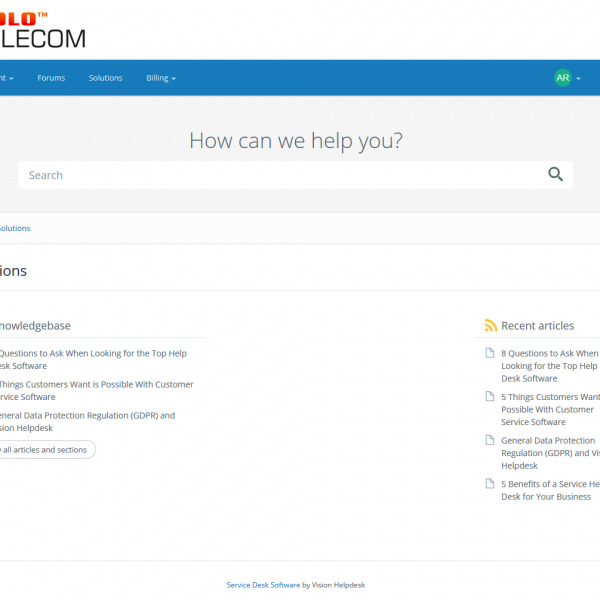Open the Forums navigation item

51,78
